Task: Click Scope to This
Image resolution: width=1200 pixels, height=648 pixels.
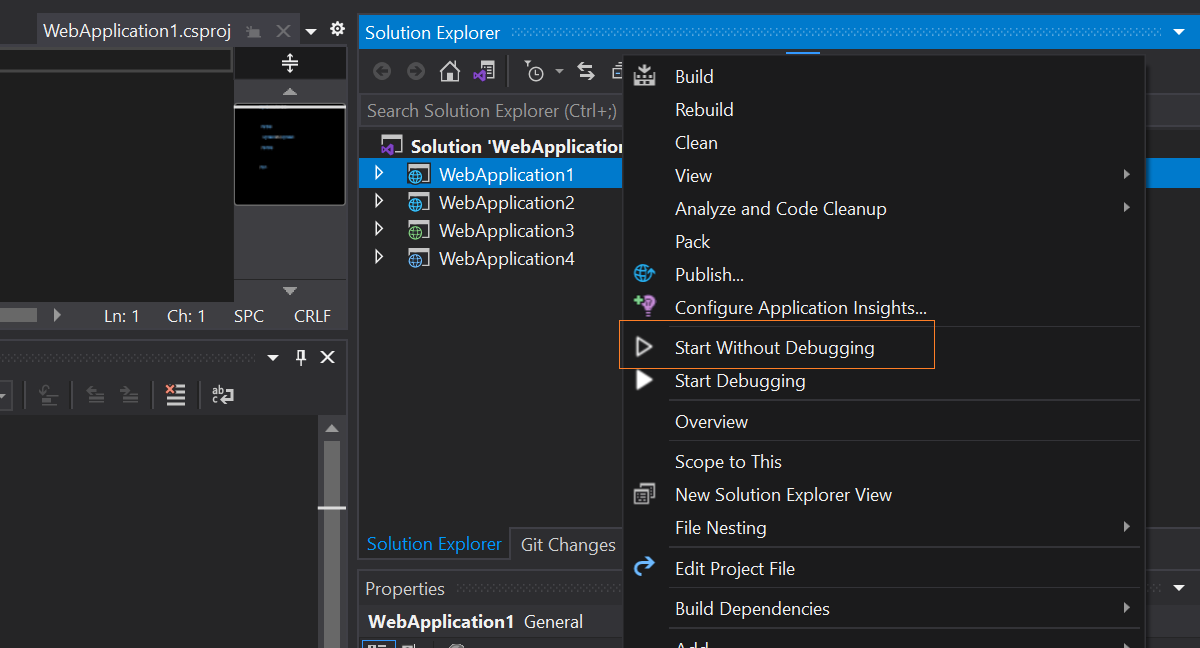Action: click(x=728, y=461)
